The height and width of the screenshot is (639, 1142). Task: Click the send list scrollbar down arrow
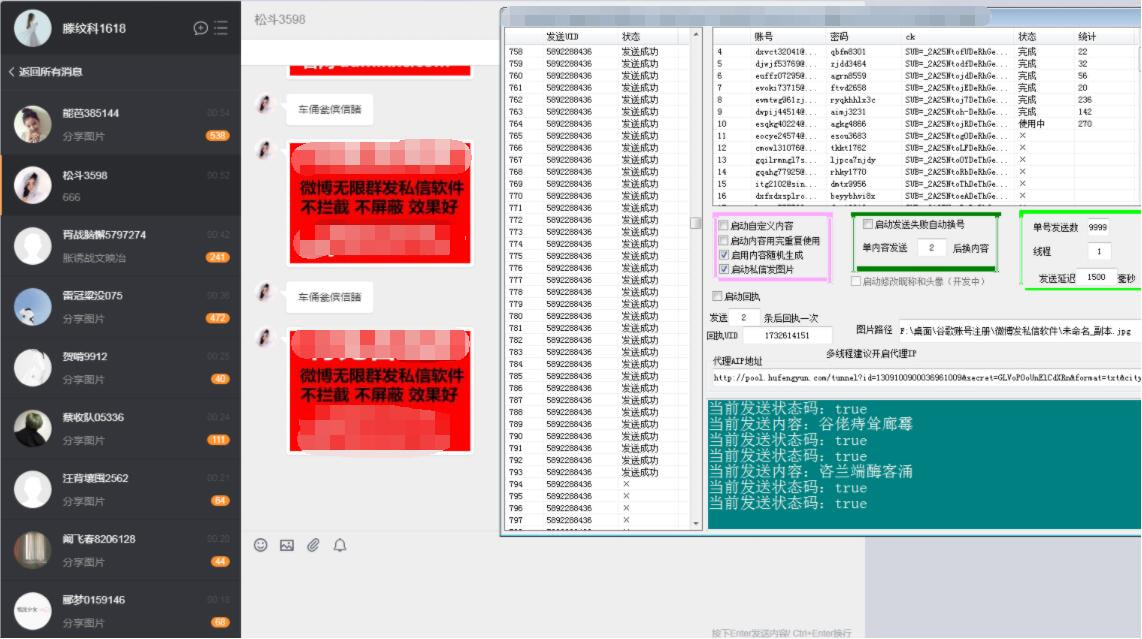[696, 523]
